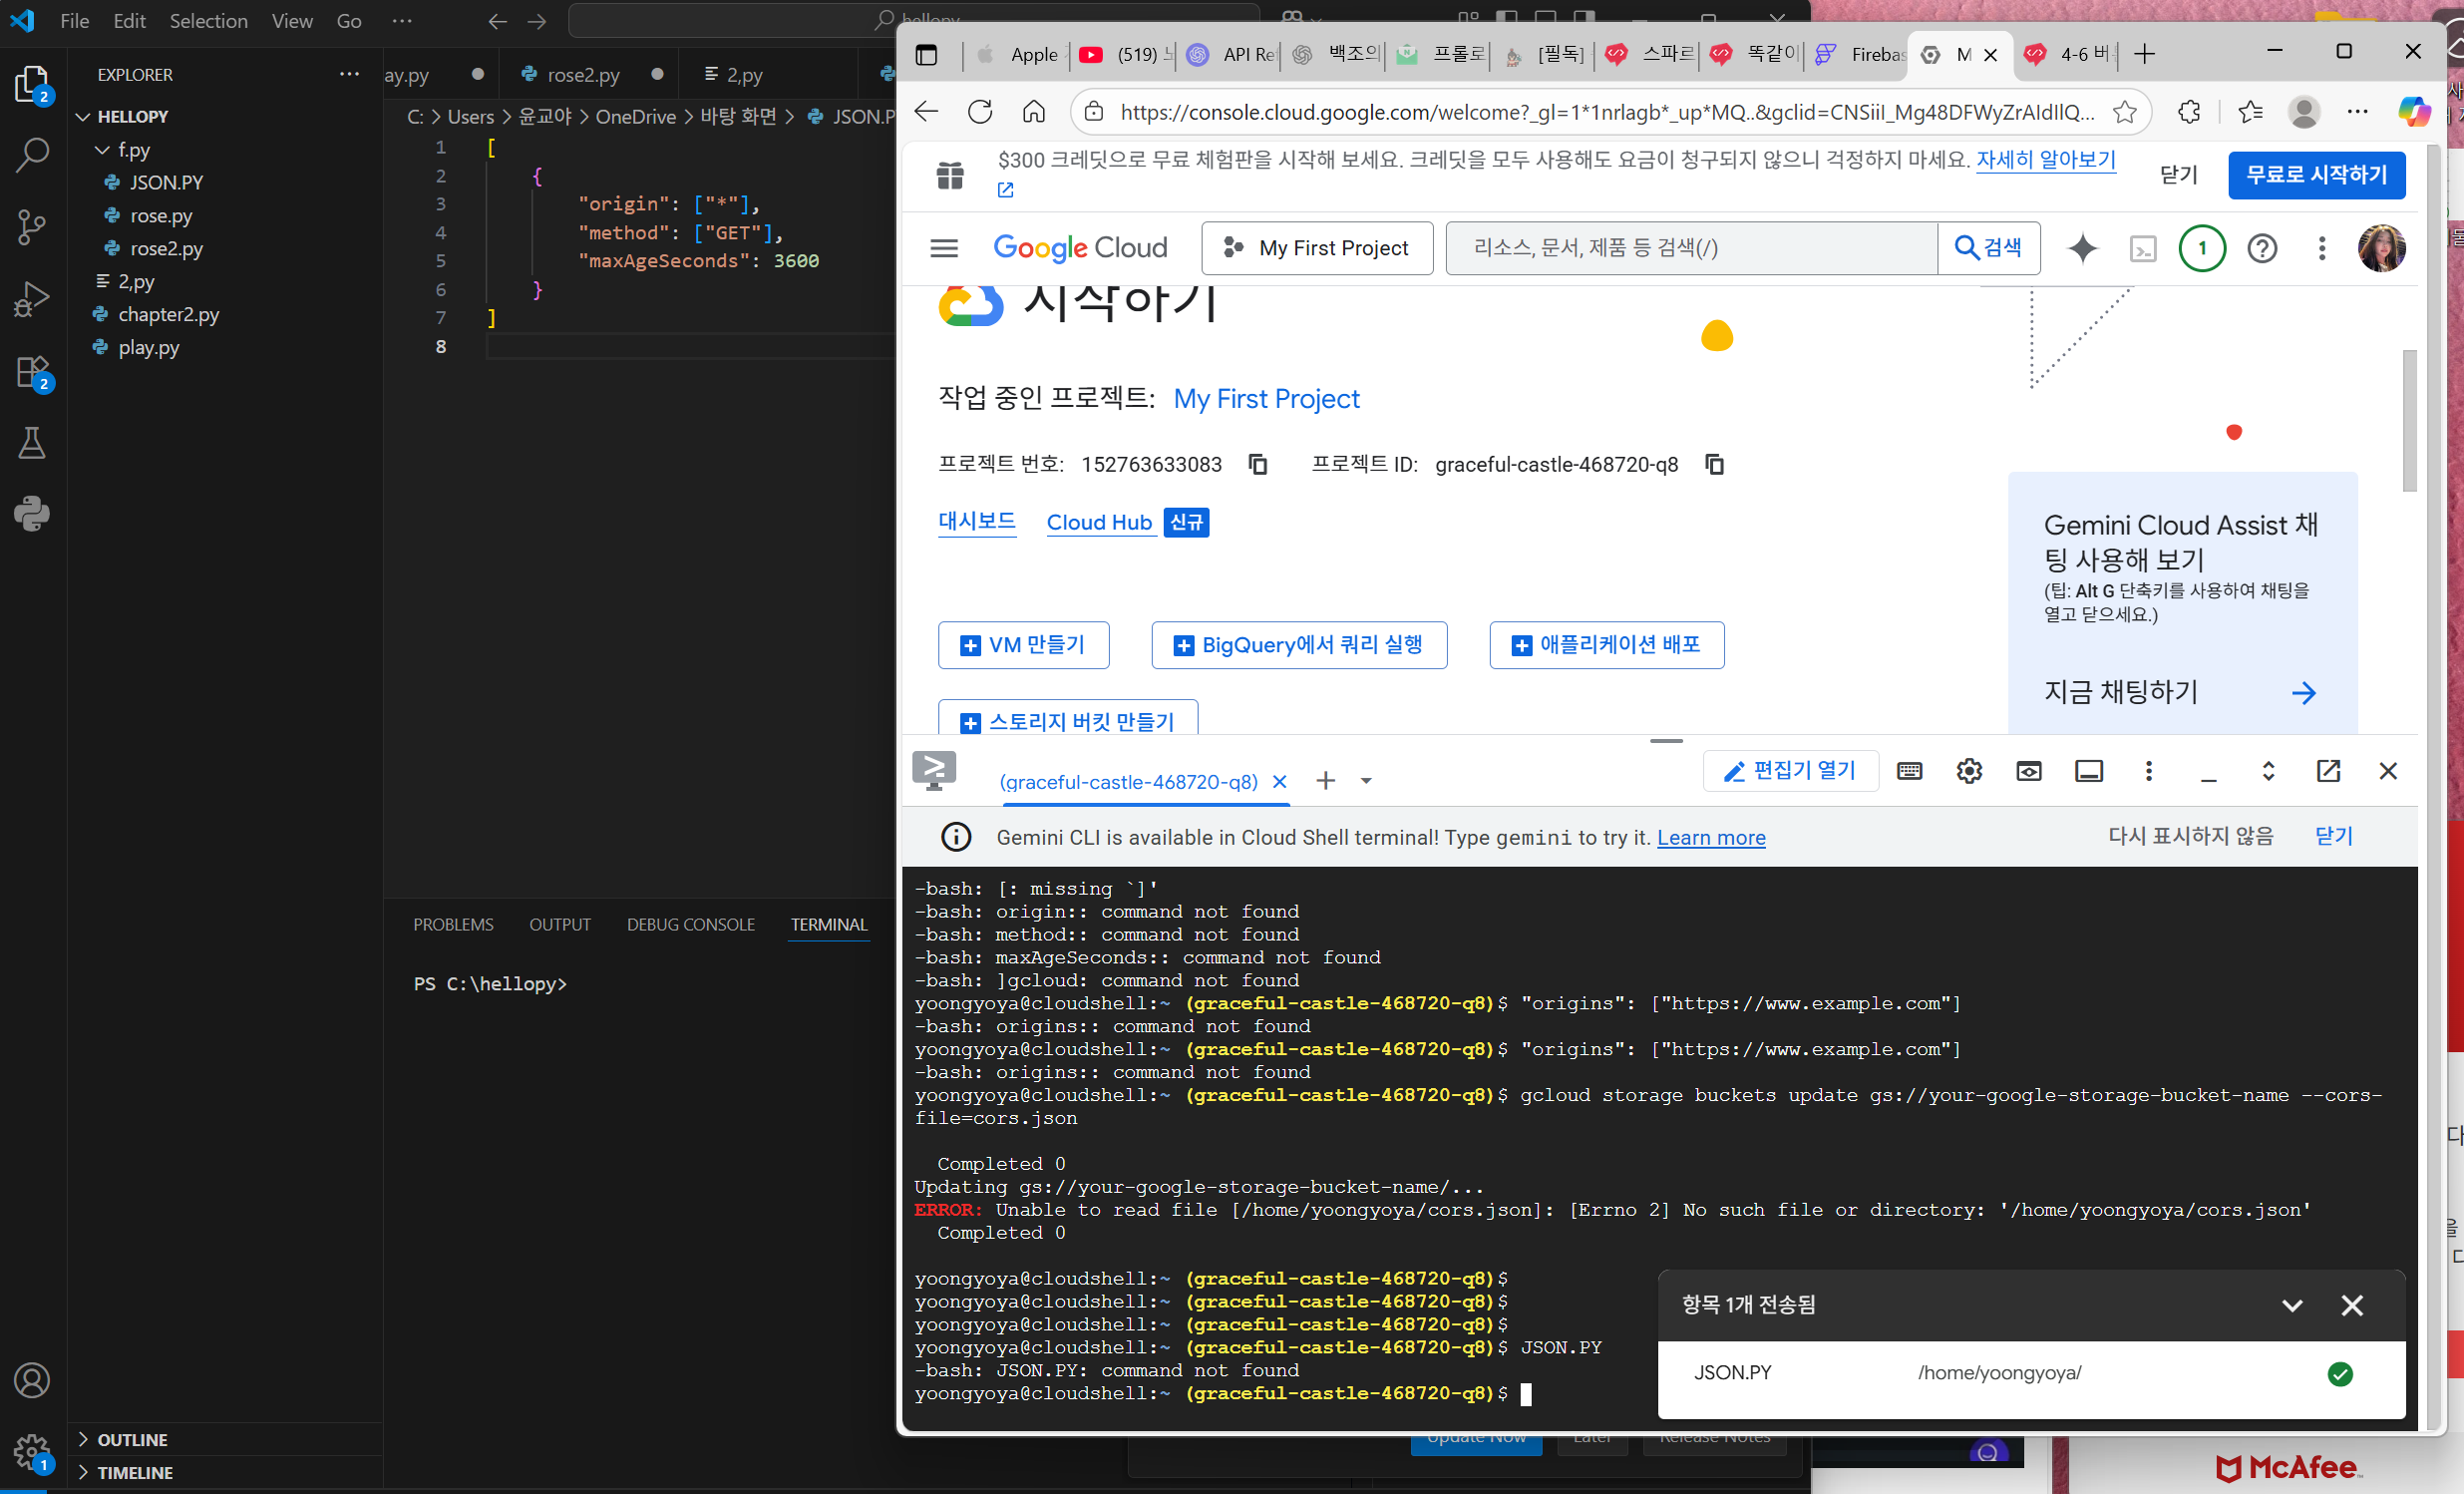2464x1494 pixels.
Task: Open the Gemini CLI Learn more link
Action: point(1711,838)
